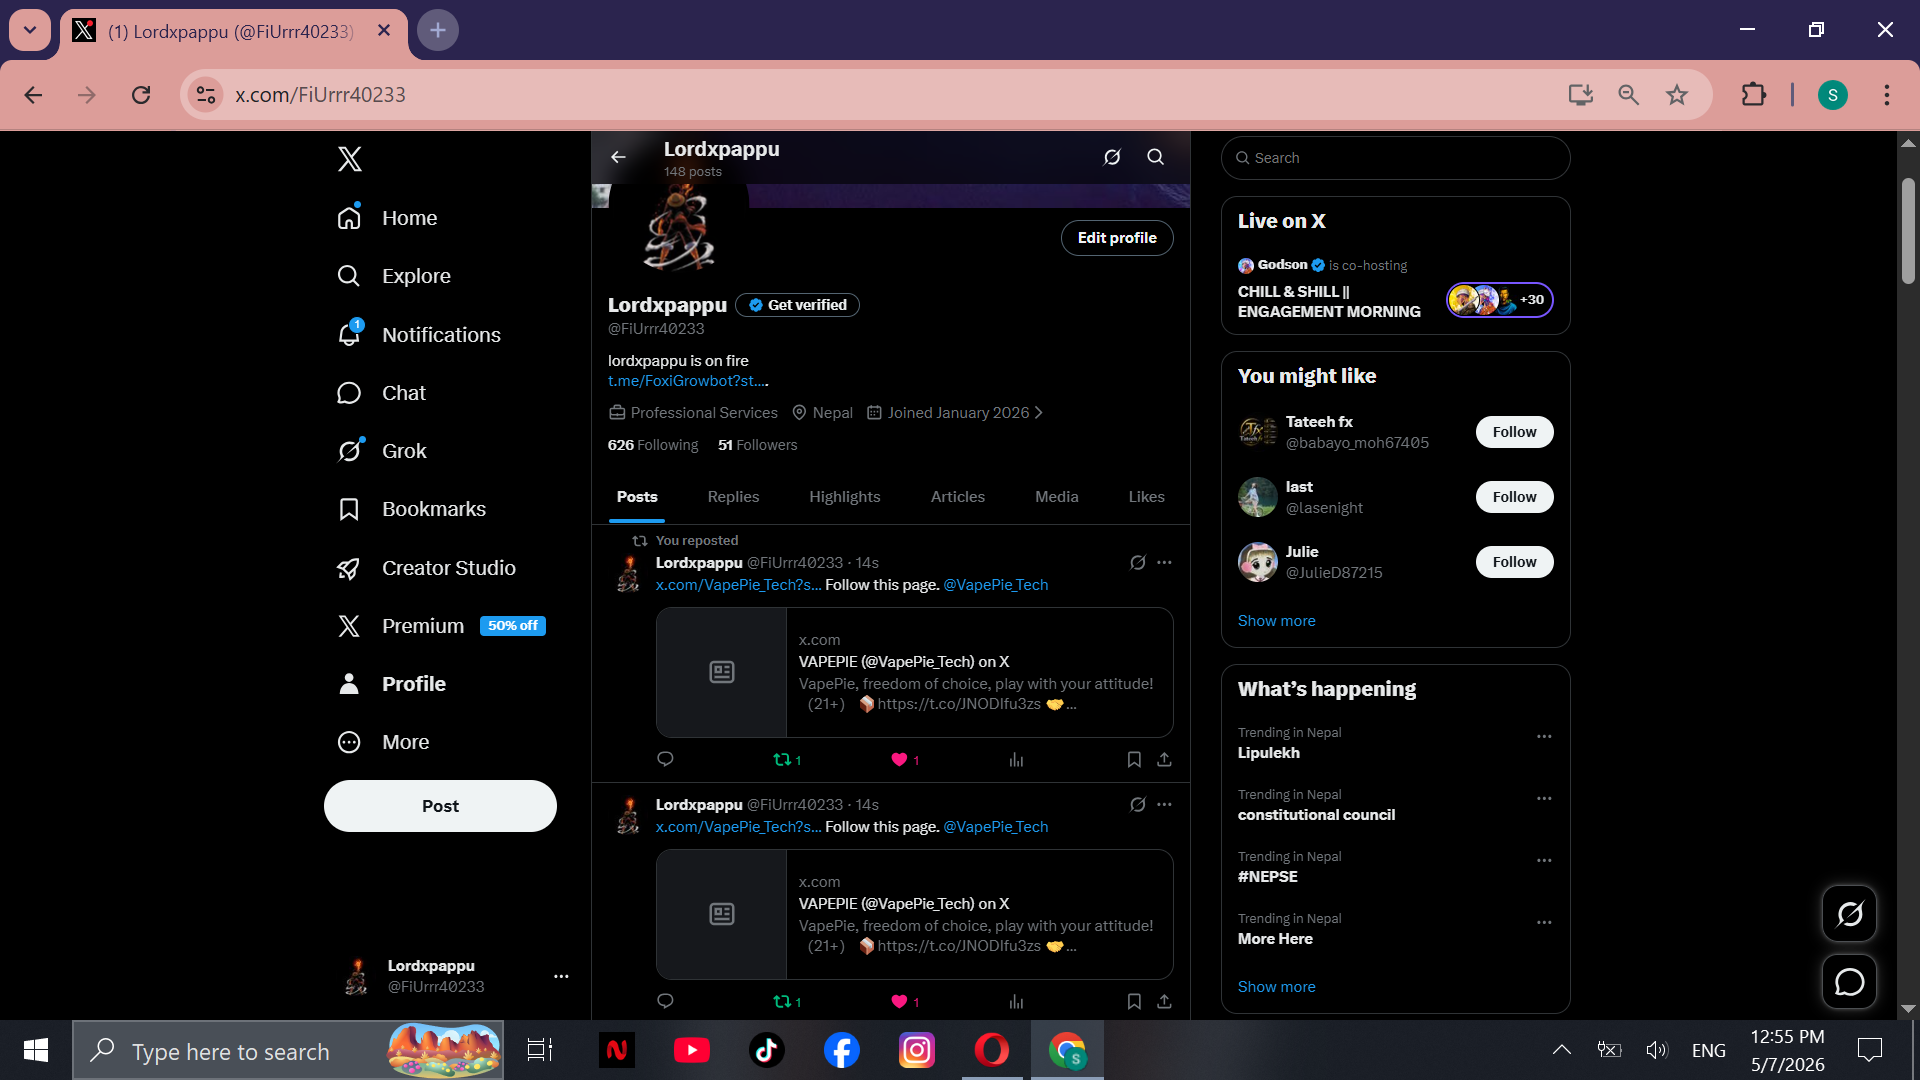Toggle repost on the second post
The height and width of the screenshot is (1080, 1920).
click(x=787, y=1002)
